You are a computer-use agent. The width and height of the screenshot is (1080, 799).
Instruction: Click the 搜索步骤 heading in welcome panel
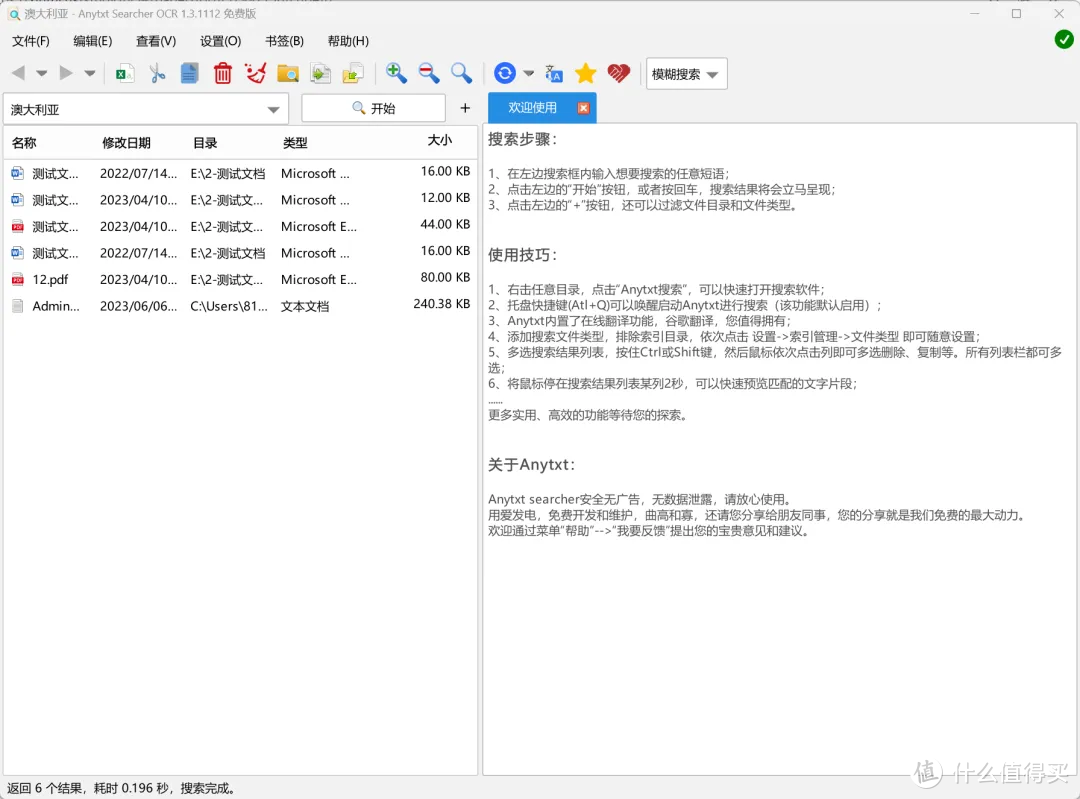click(523, 139)
